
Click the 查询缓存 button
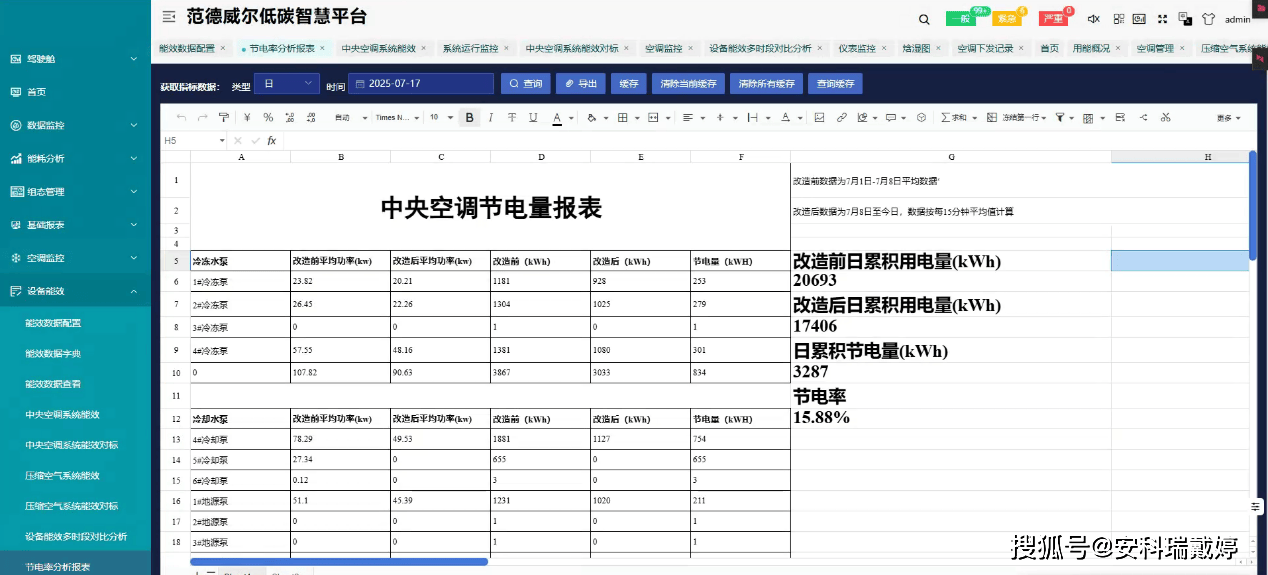(x=836, y=84)
